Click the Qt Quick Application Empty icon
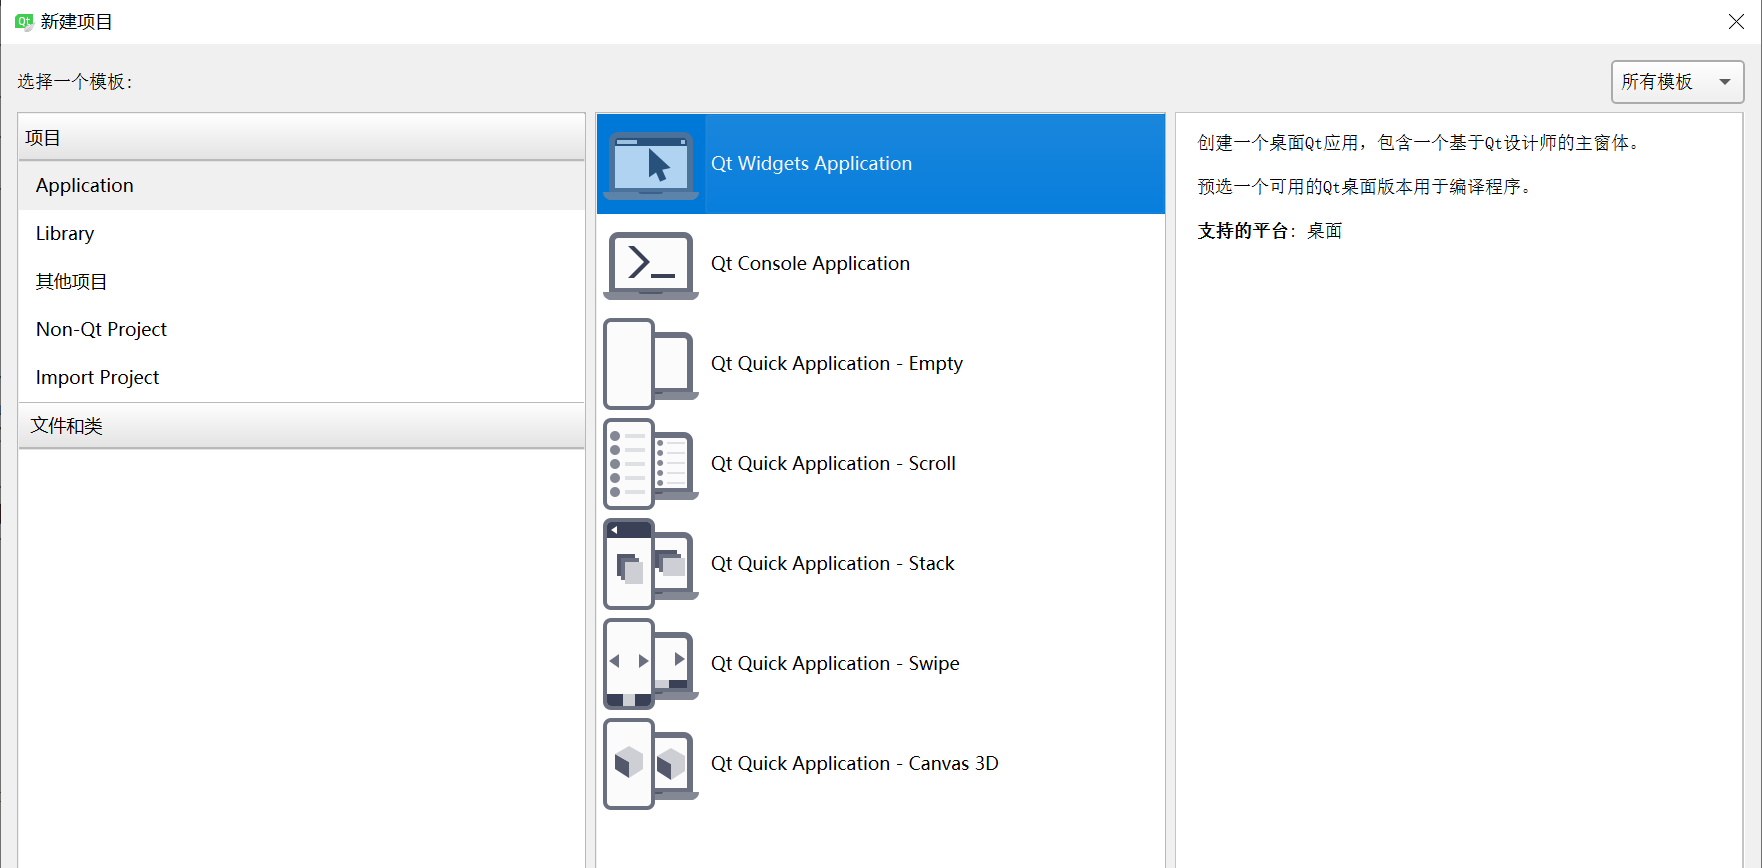 (x=651, y=364)
